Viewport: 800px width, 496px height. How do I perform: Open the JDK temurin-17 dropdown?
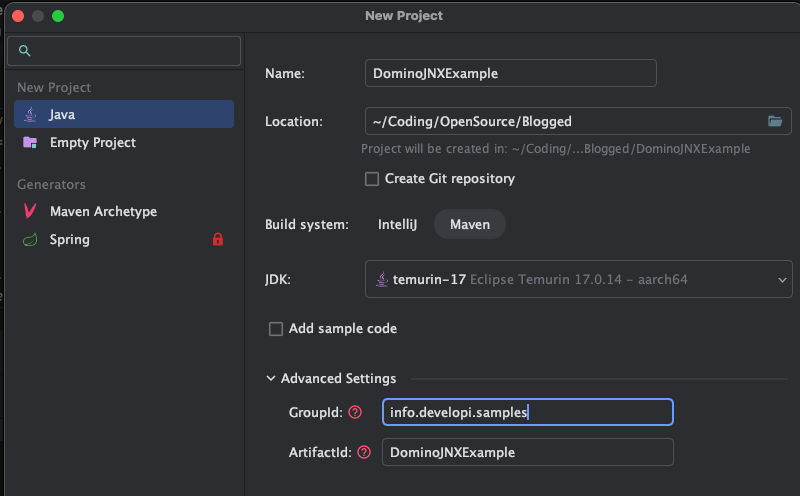[x=579, y=280]
